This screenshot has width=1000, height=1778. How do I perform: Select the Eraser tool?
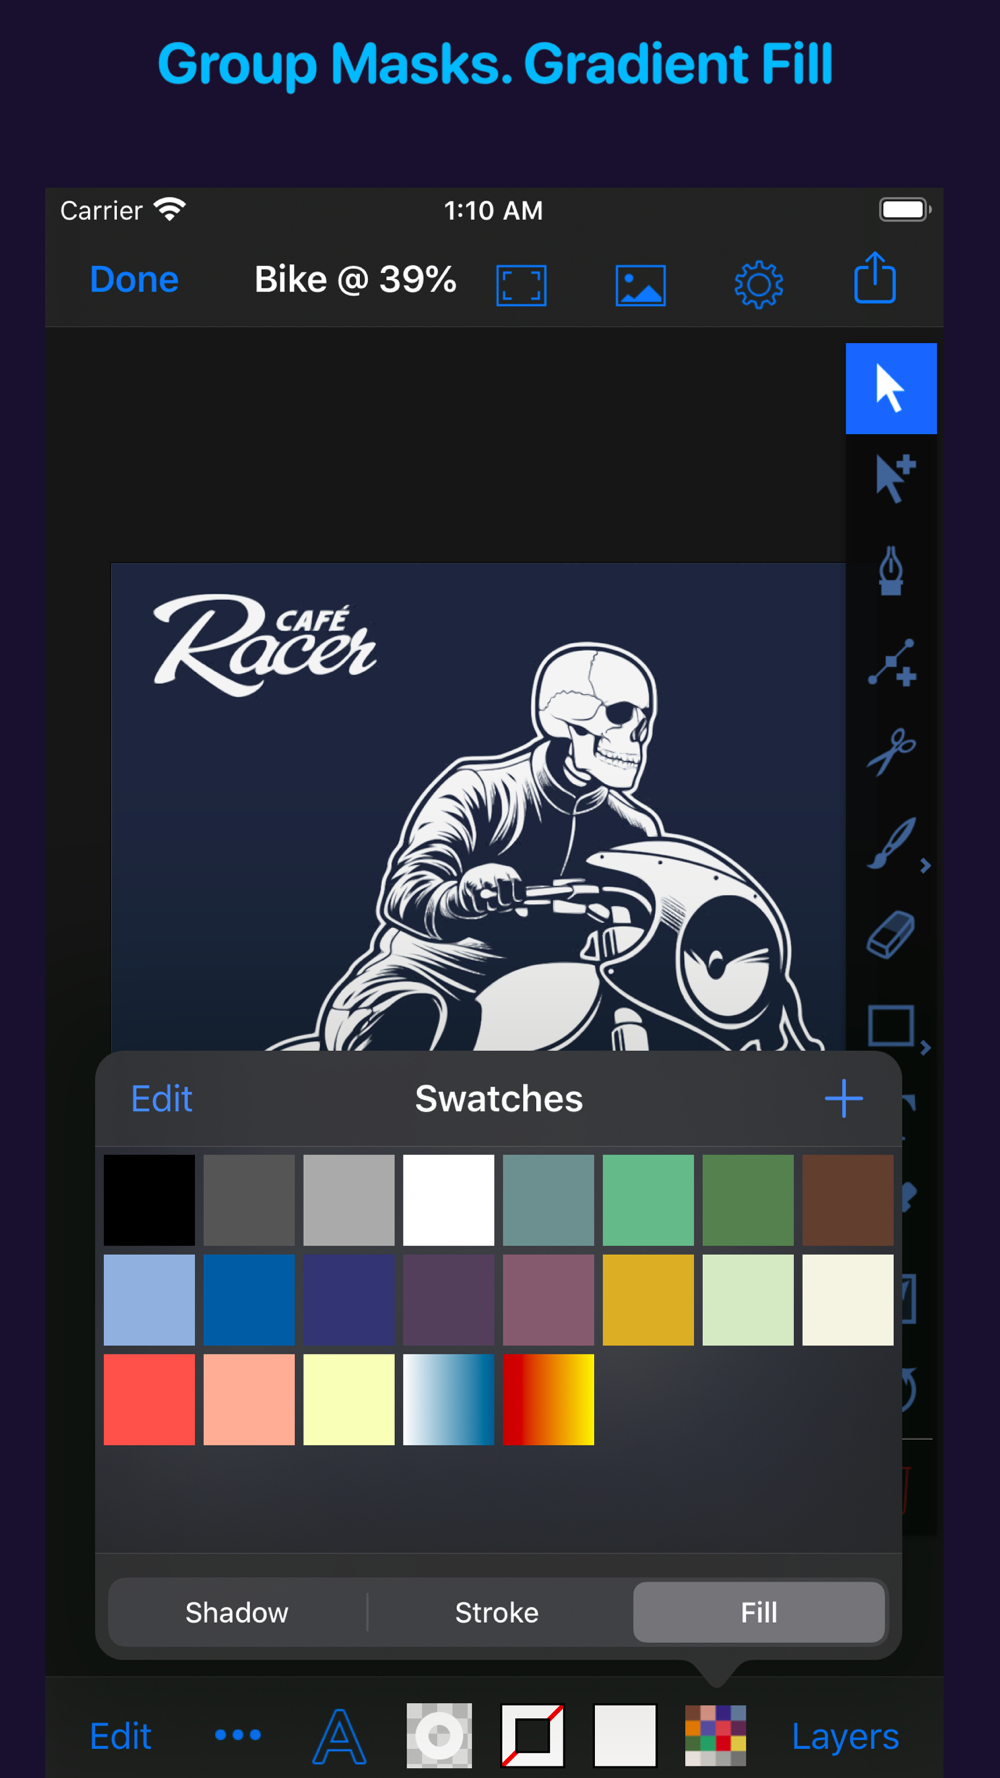pos(891,935)
